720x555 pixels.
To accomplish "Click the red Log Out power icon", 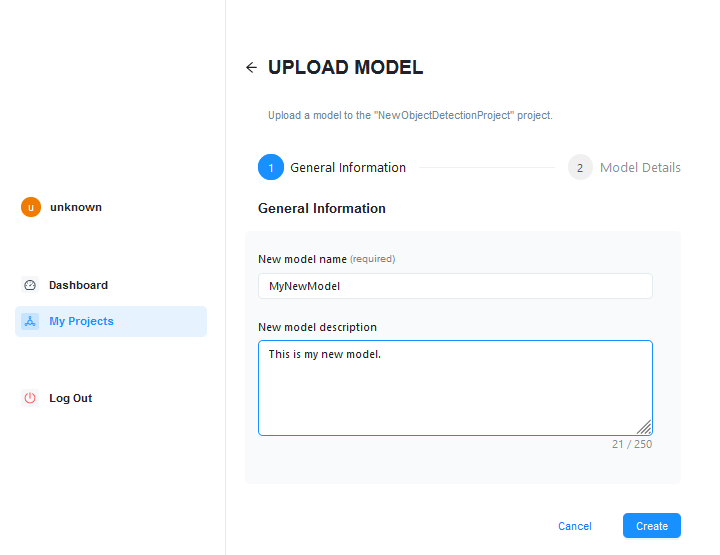I will (x=30, y=398).
